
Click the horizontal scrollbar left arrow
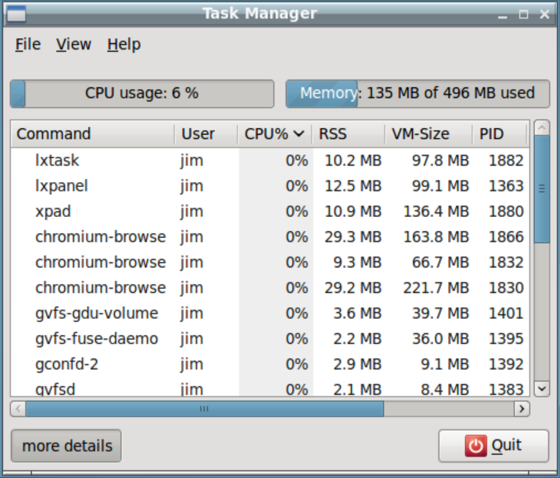(18, 409)
